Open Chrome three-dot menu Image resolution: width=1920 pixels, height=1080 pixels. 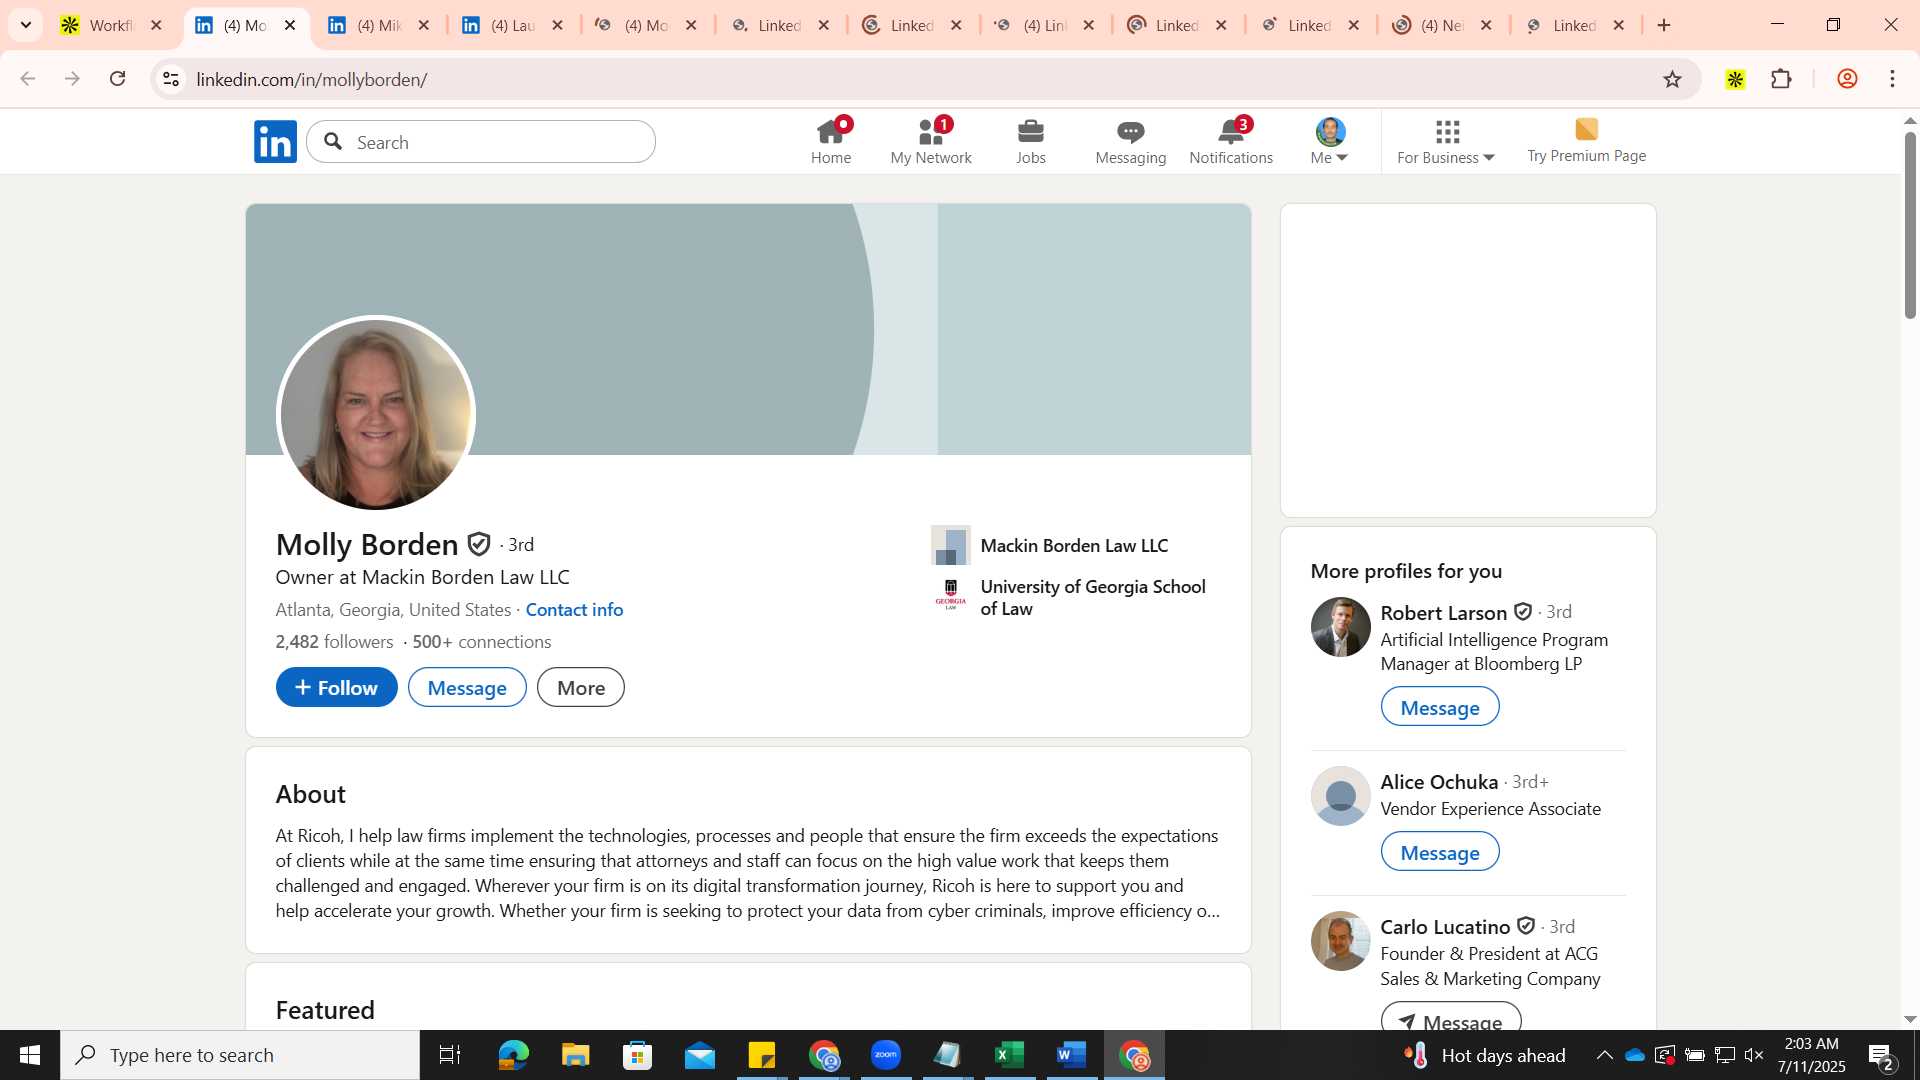tap(1892, 79)
